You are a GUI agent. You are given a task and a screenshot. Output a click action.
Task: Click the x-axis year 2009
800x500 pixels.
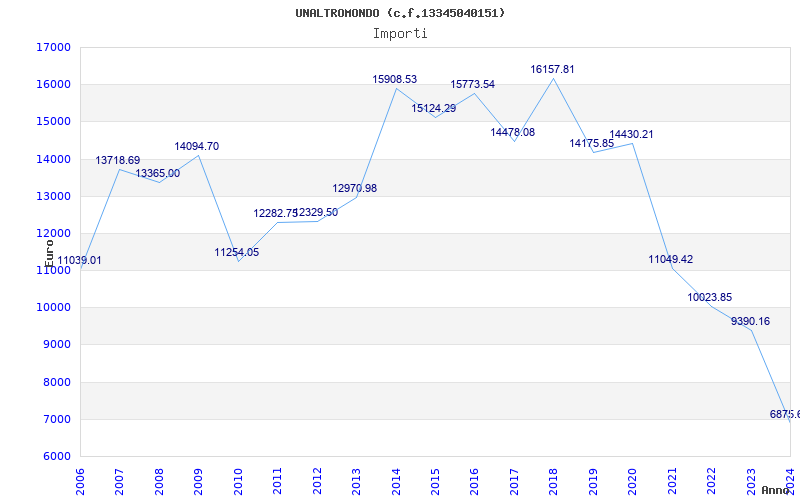pos(198,481)
